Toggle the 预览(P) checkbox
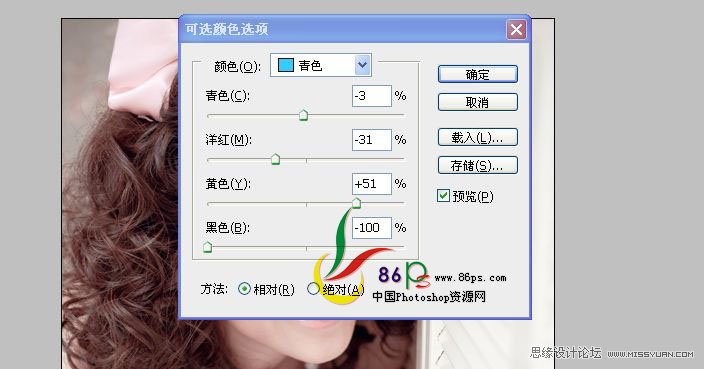 click(443, 196)
